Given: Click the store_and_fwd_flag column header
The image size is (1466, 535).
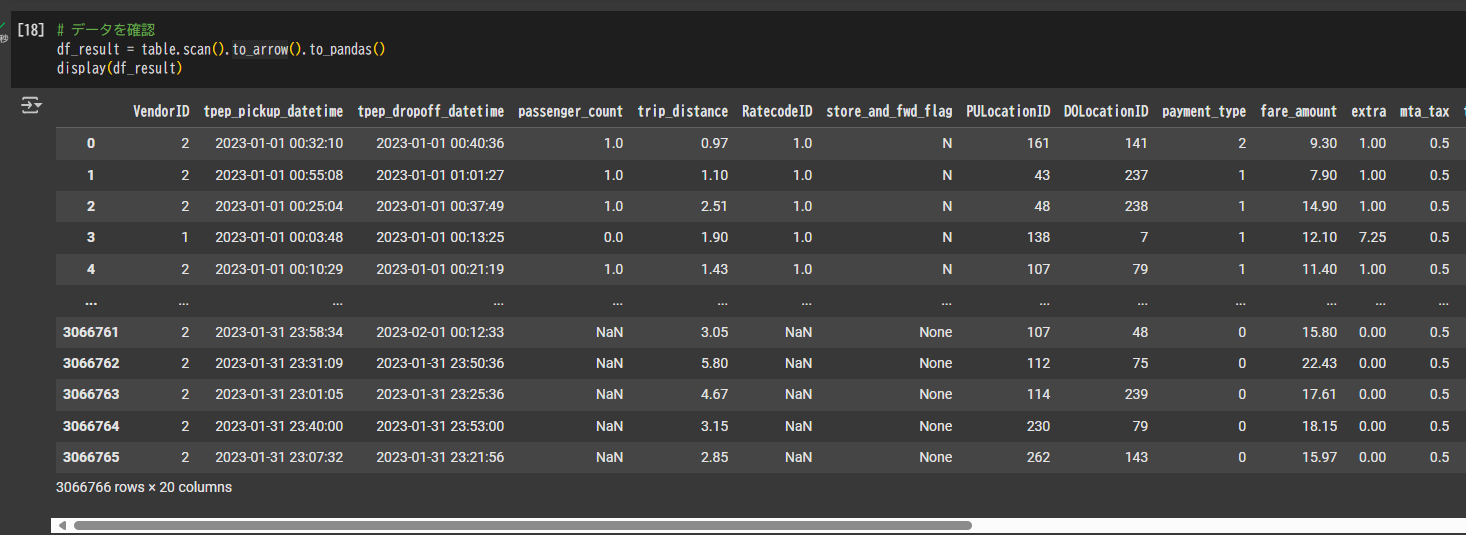Looking at the screenshot, I should click(x=889, y=112).
